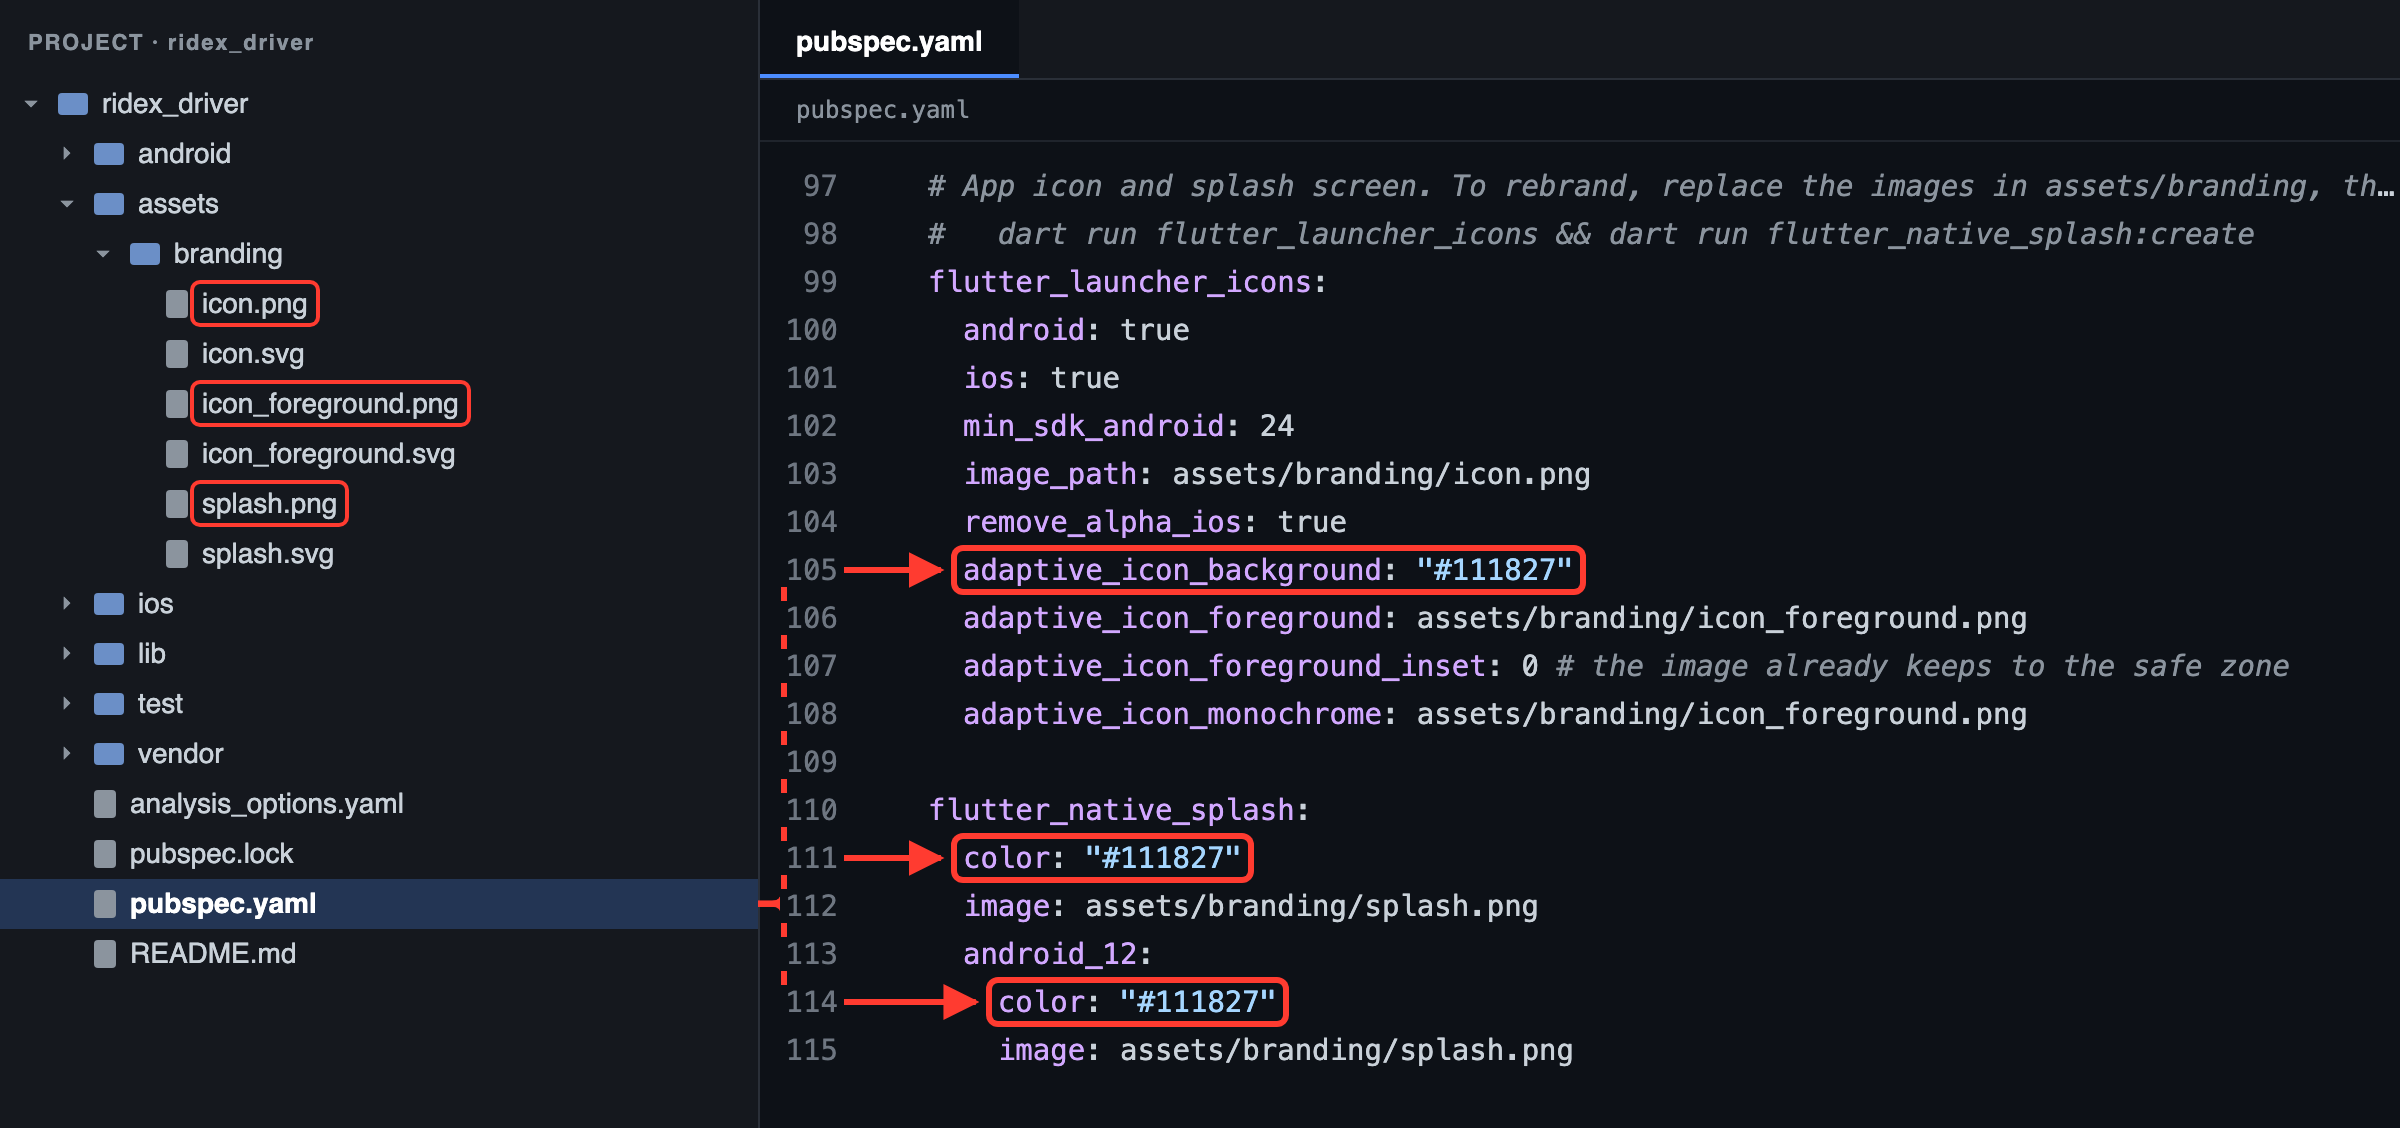
Task: Open splash.svg in the file tree
Action: [267, 554]
